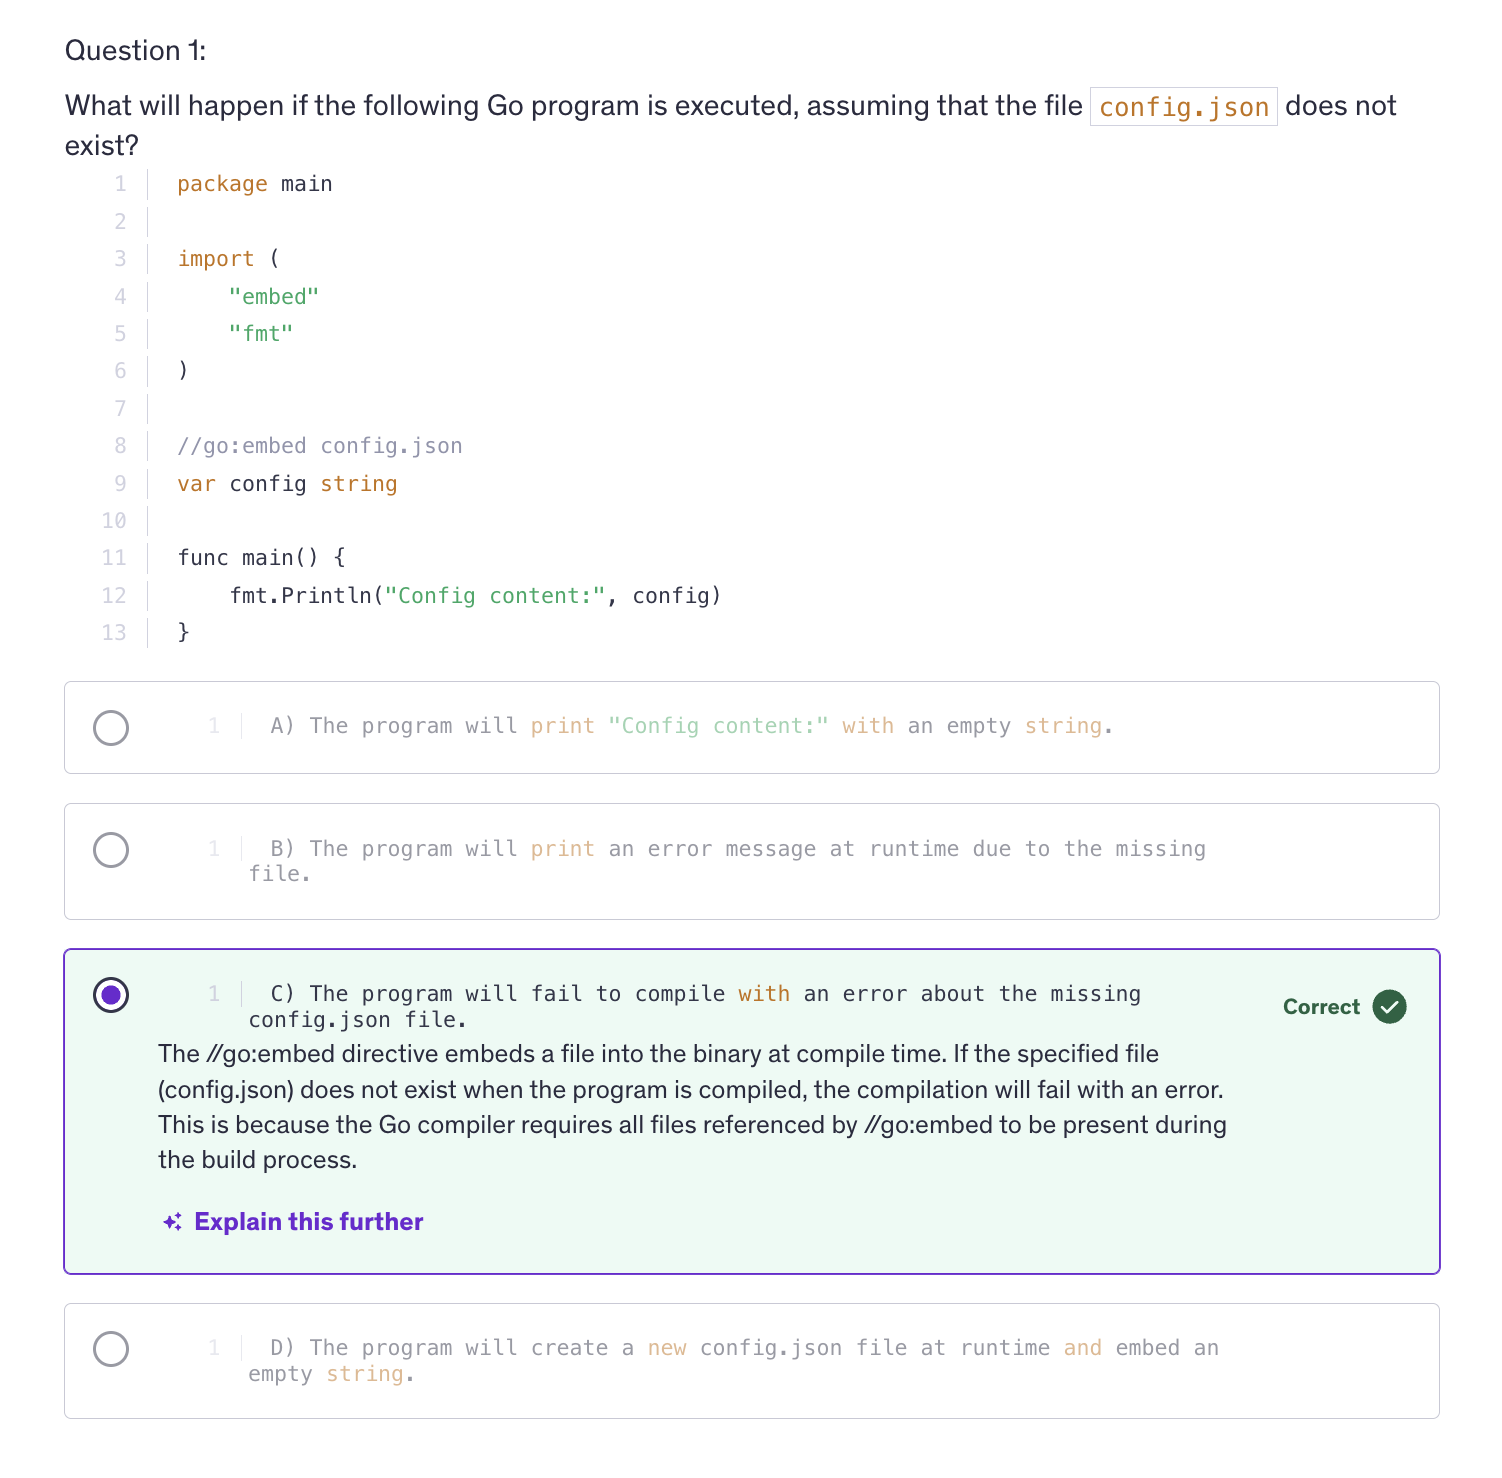This screenshot has height=1478, width=1502.
Task: Click the "Correct" status label
Action: pos(1321,1007)
